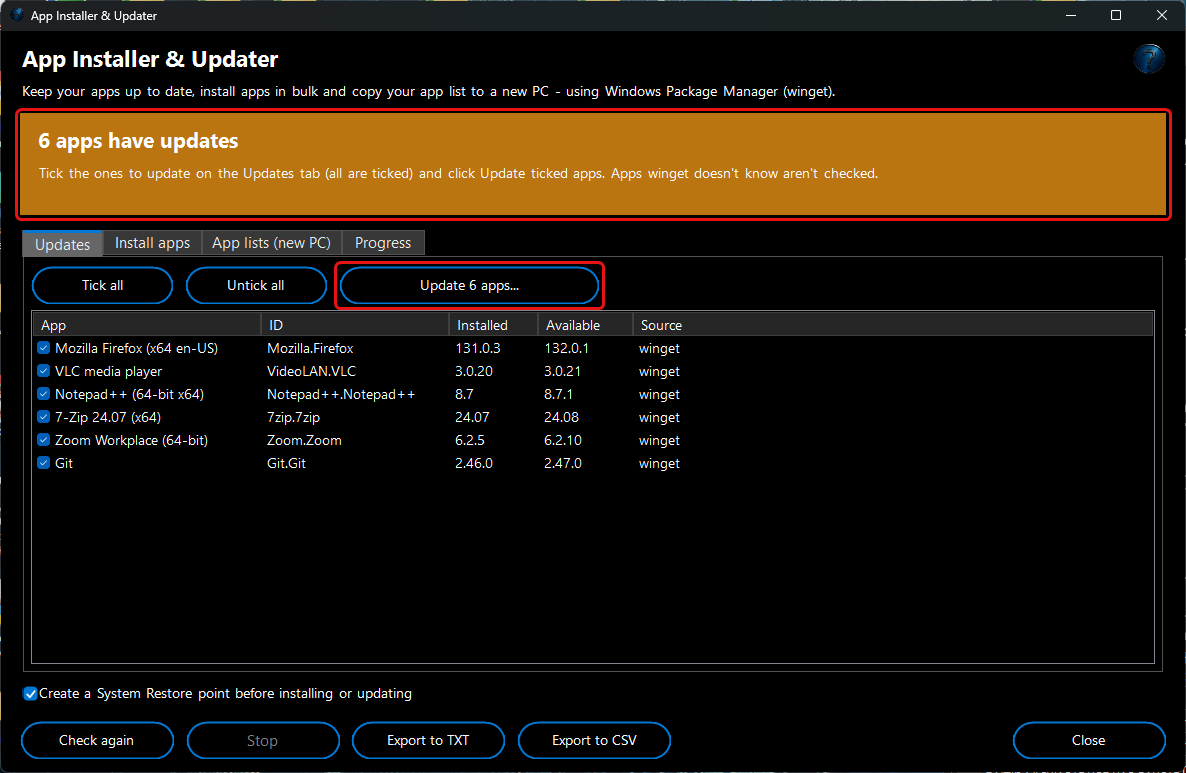Image resolution: width=1186 pixels, height=773 pixels.
Task: Click available version 24.08
Action: [x=561, y=417]
